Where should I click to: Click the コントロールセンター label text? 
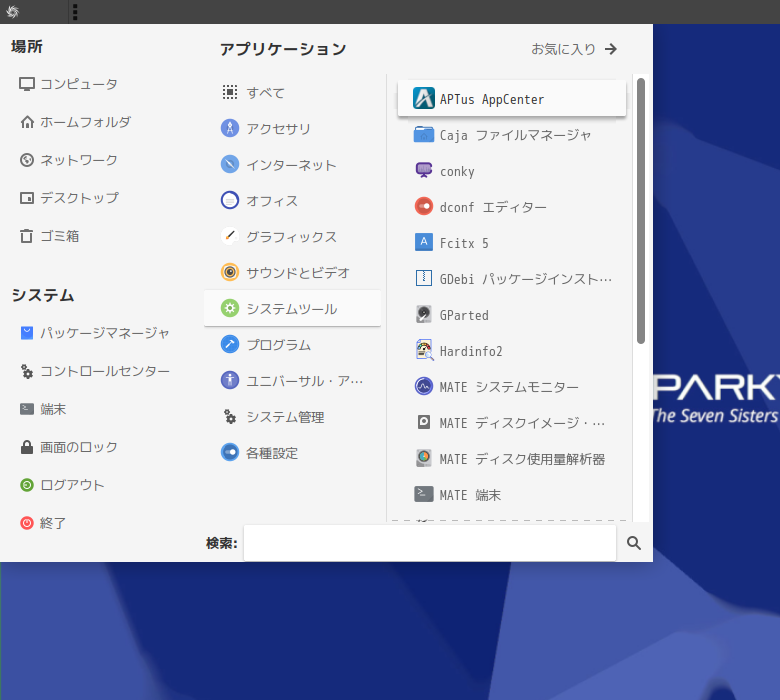(x=105, y=371)
